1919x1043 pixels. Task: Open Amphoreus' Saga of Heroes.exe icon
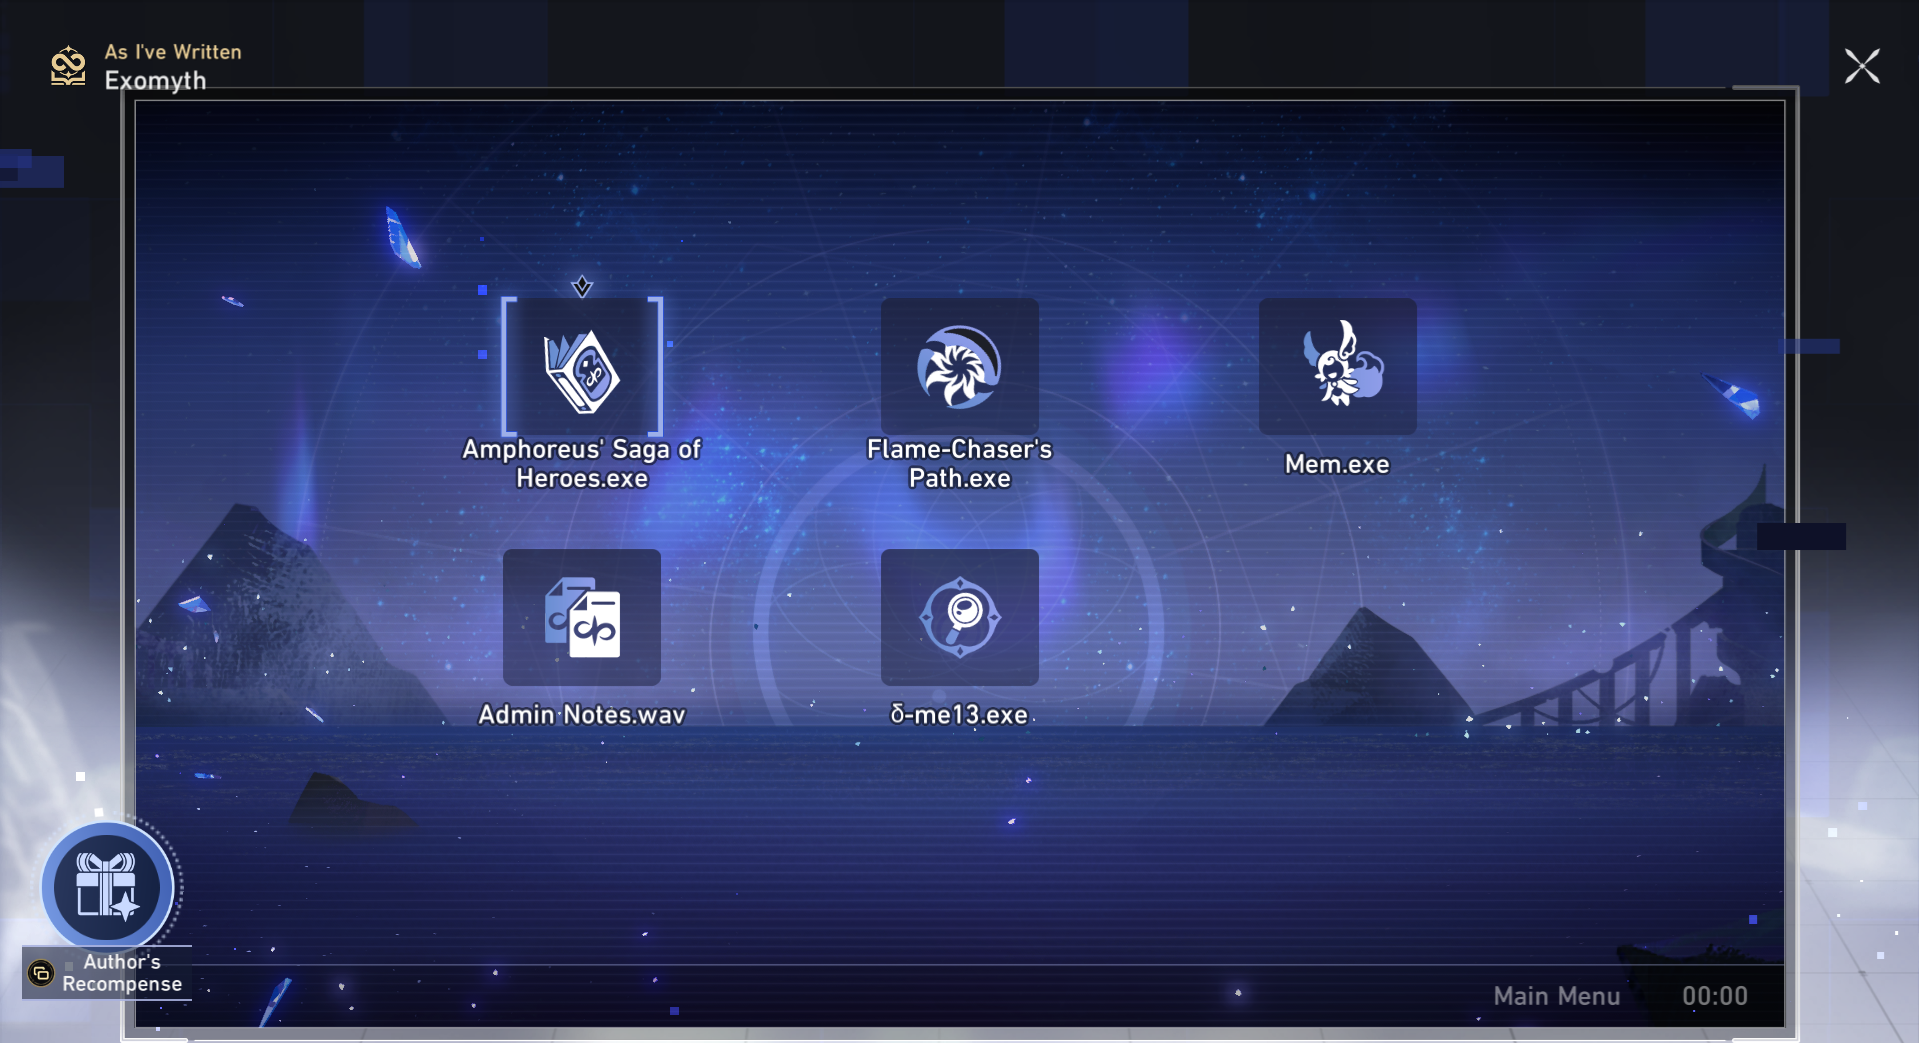point(582,367)
